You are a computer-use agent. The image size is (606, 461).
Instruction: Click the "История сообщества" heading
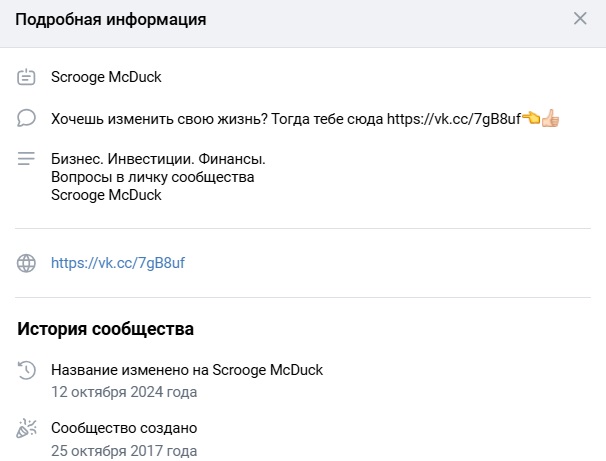click(105, 329)
